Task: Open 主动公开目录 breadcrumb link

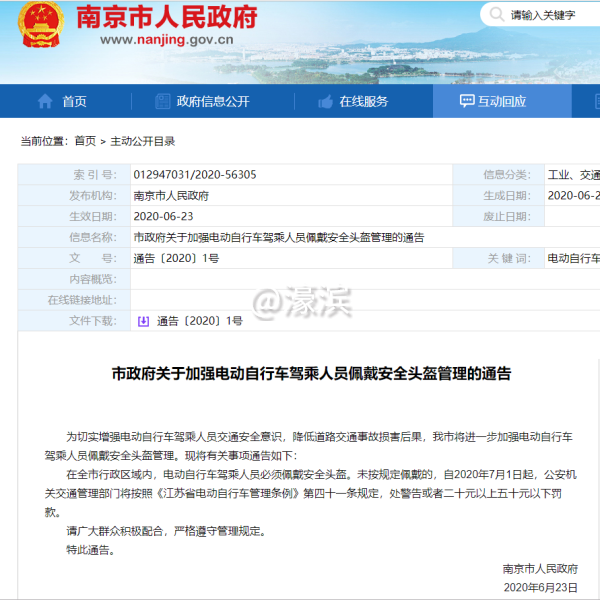Action: click(142, 141)
